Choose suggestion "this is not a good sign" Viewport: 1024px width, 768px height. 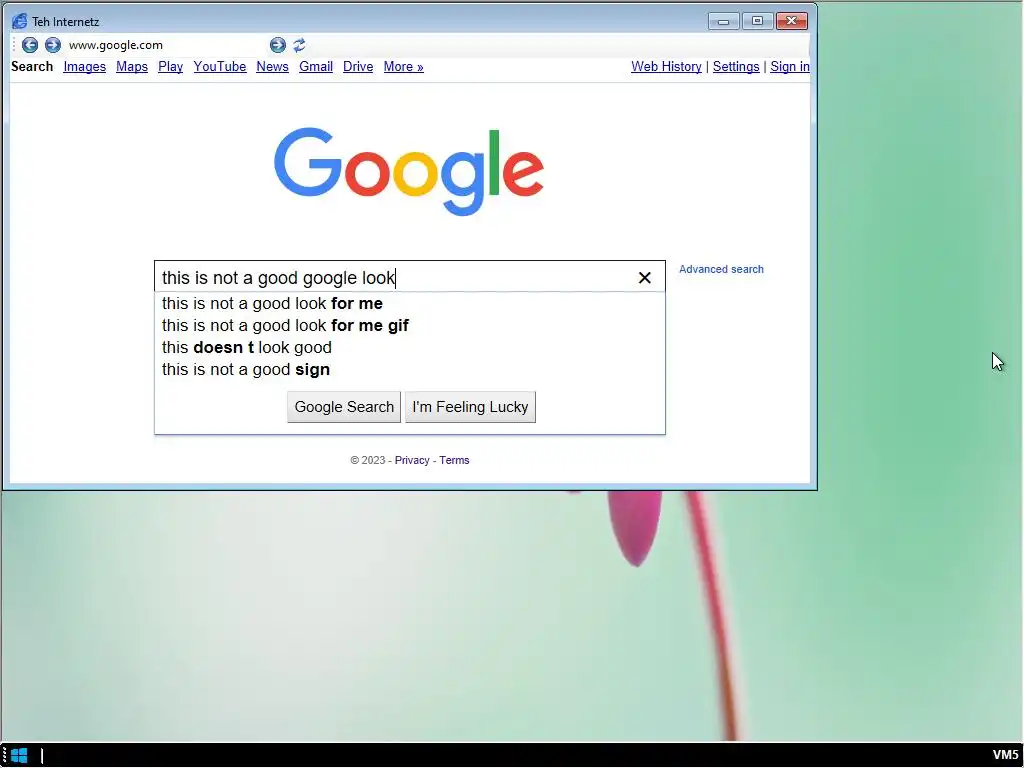point(409,370)
